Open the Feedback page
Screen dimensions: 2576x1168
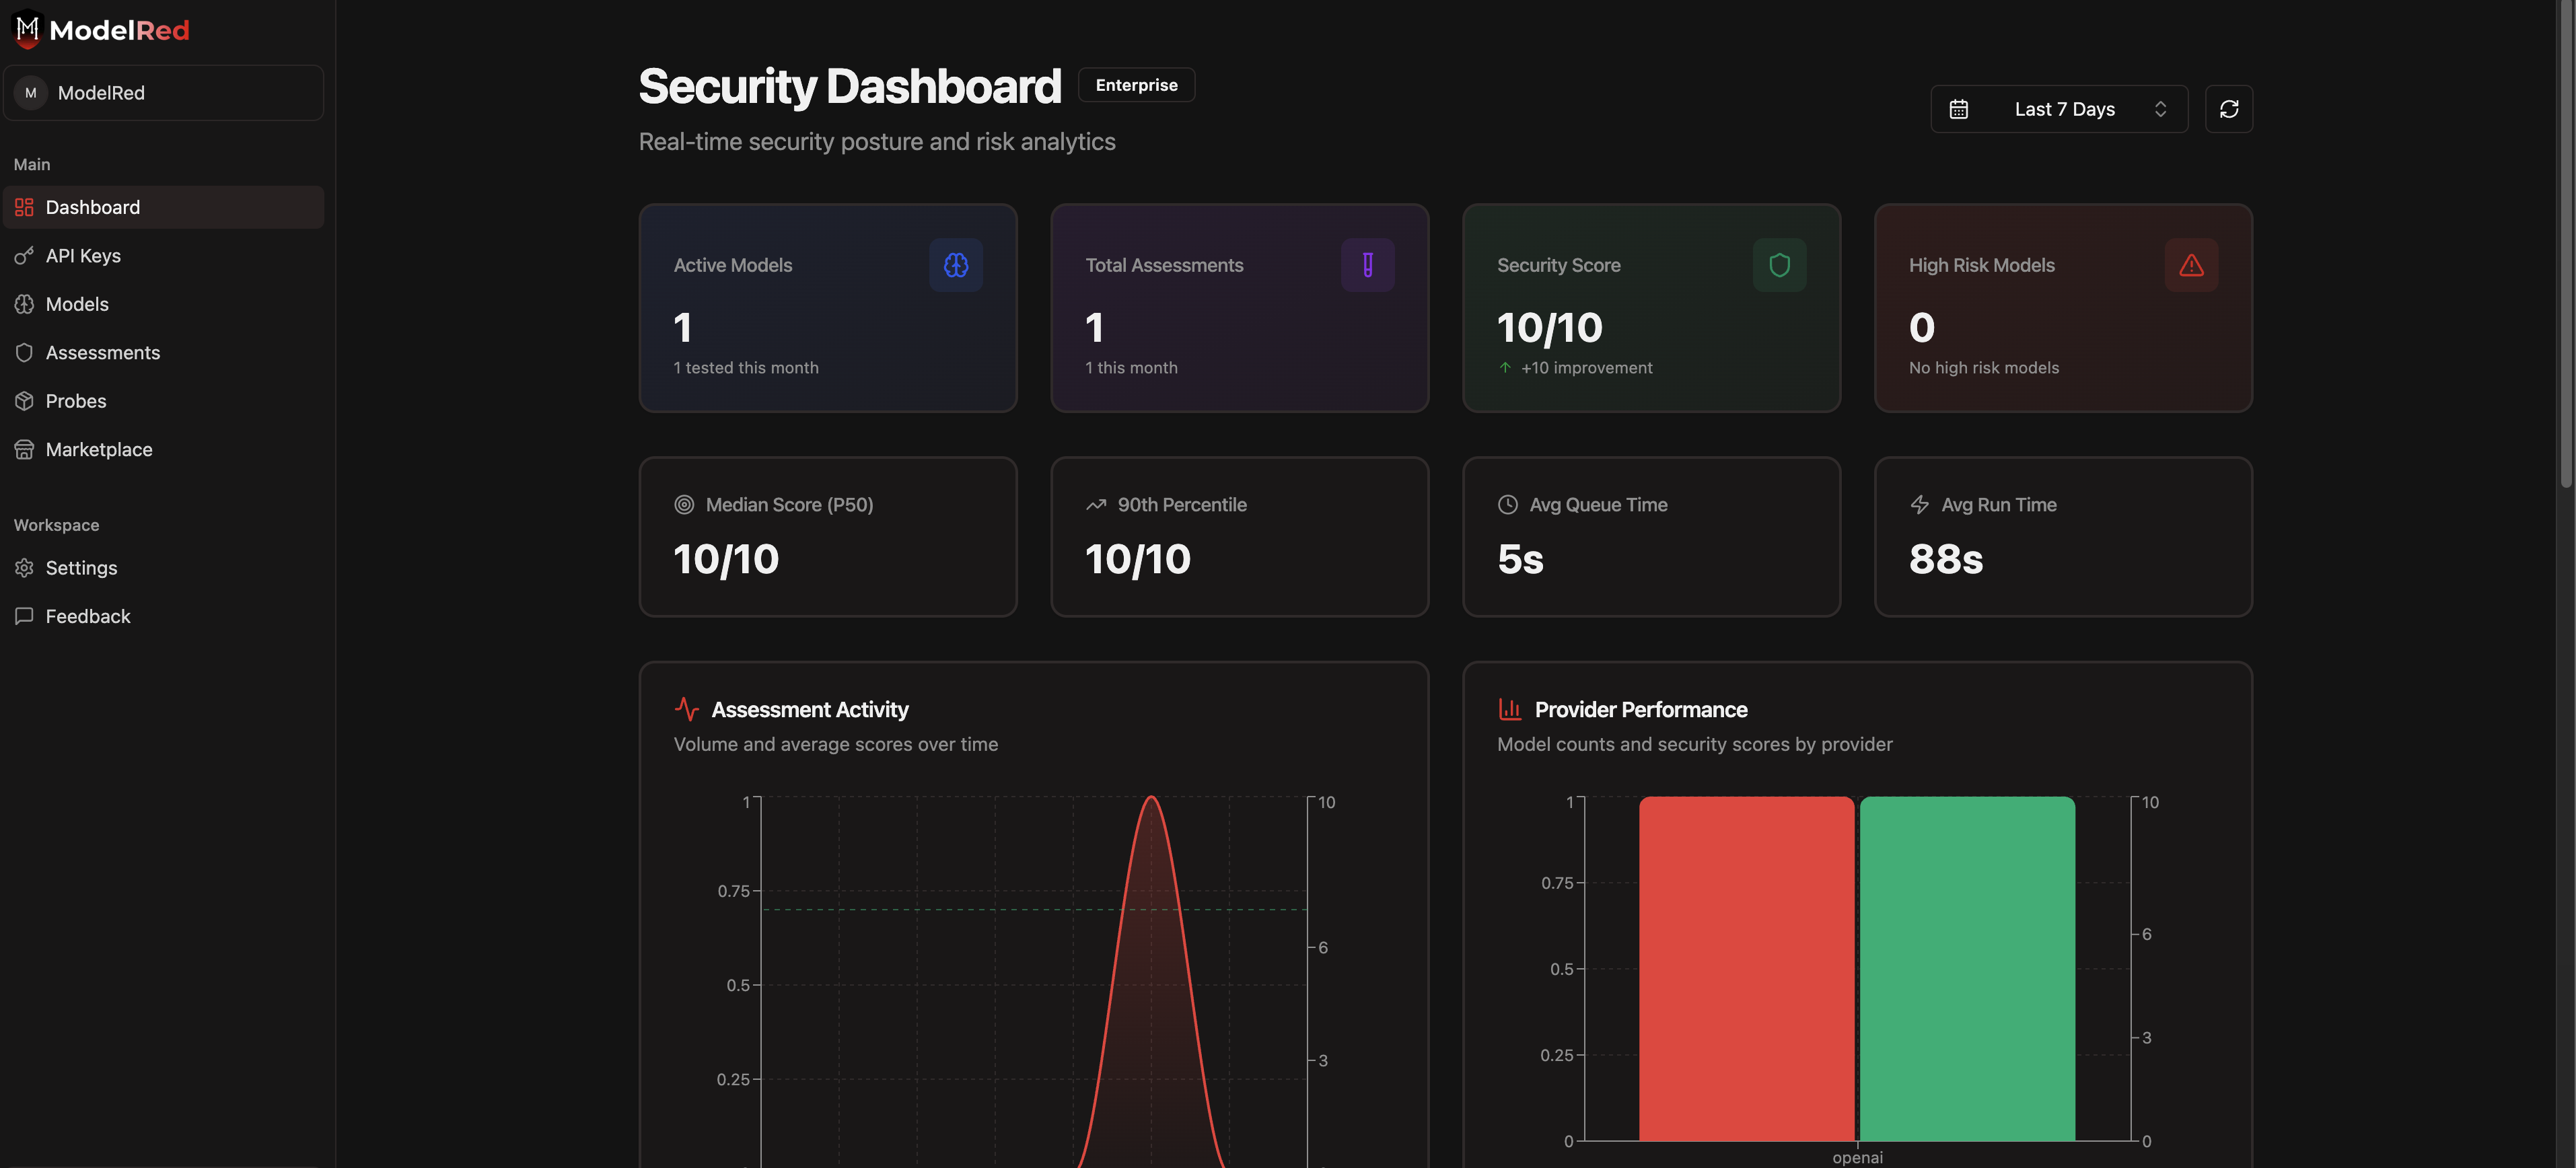(x=88, y=616)
